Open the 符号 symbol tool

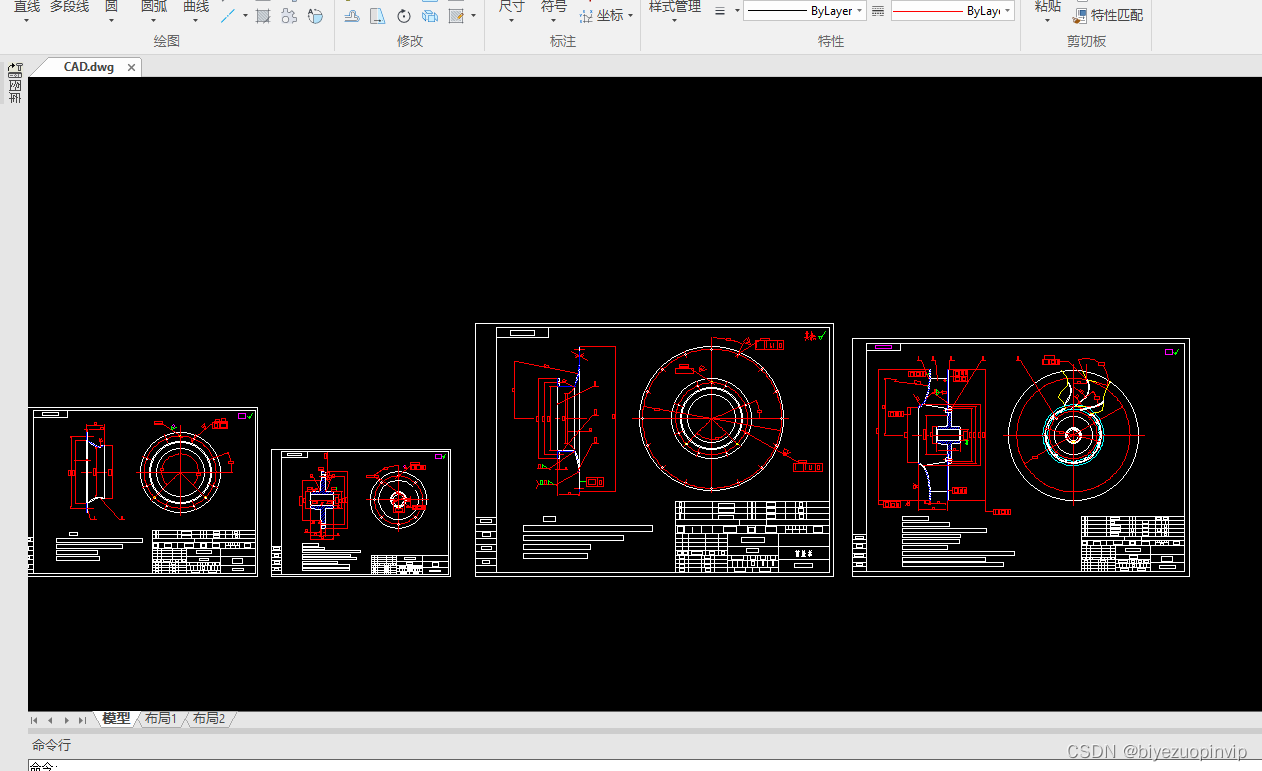click(x=554, y=6)
